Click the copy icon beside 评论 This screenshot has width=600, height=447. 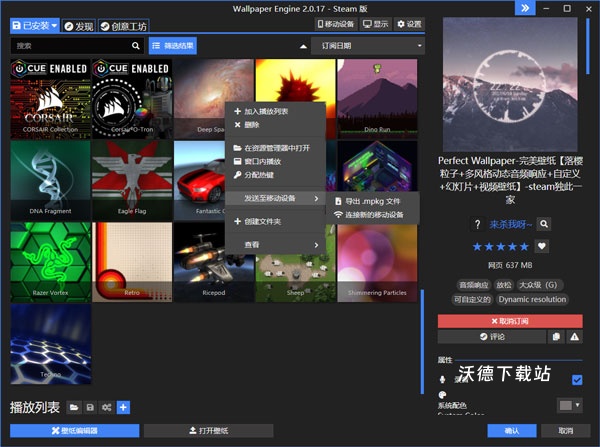click(x=556, y=337)
